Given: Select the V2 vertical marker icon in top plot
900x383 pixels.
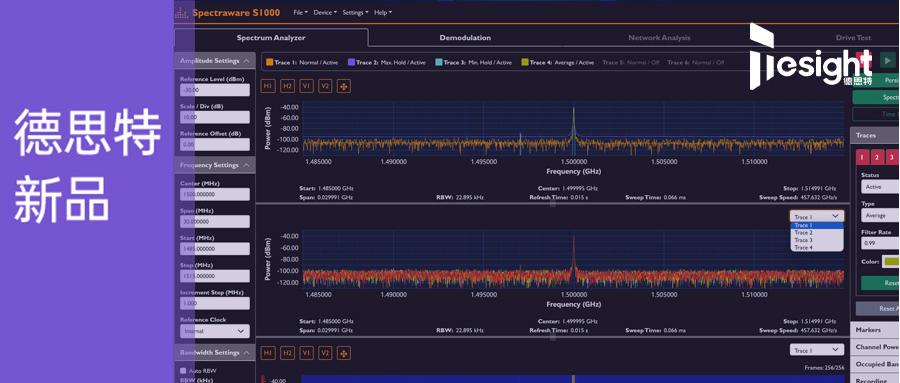Looking at the screenshot, I should click(x=325, y=86).
